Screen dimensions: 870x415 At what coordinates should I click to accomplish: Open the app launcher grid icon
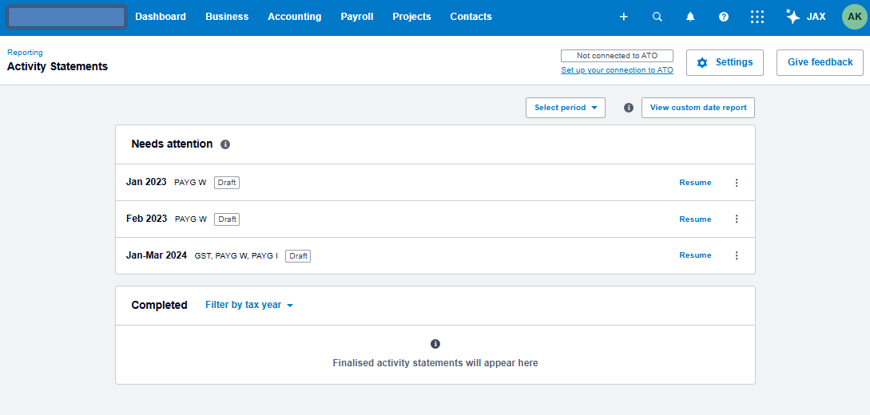click(757, 17)
